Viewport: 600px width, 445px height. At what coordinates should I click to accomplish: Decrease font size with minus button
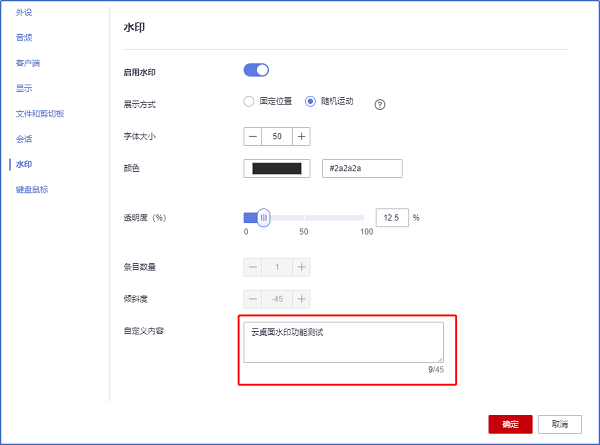pyautogui.click(x=252, y=135)
